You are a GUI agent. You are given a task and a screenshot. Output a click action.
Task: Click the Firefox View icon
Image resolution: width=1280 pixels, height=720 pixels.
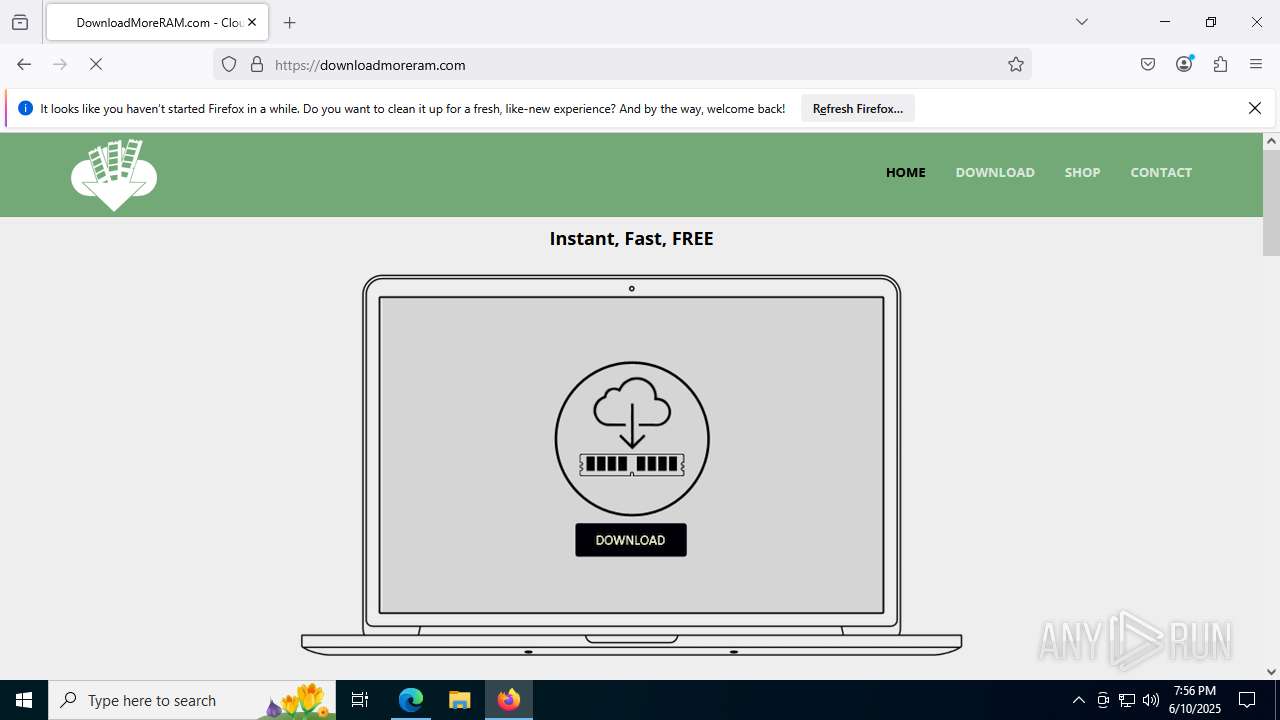pos(20,22)
